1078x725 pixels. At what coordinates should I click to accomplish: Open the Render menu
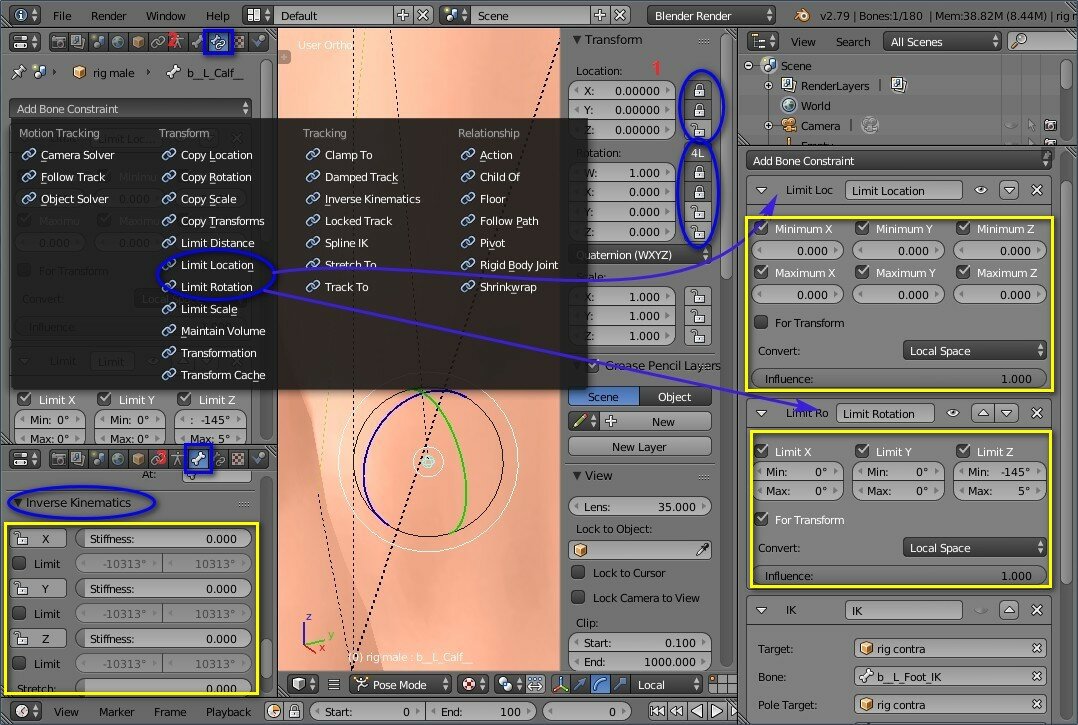pyautogui.click(x=109, y=15)
